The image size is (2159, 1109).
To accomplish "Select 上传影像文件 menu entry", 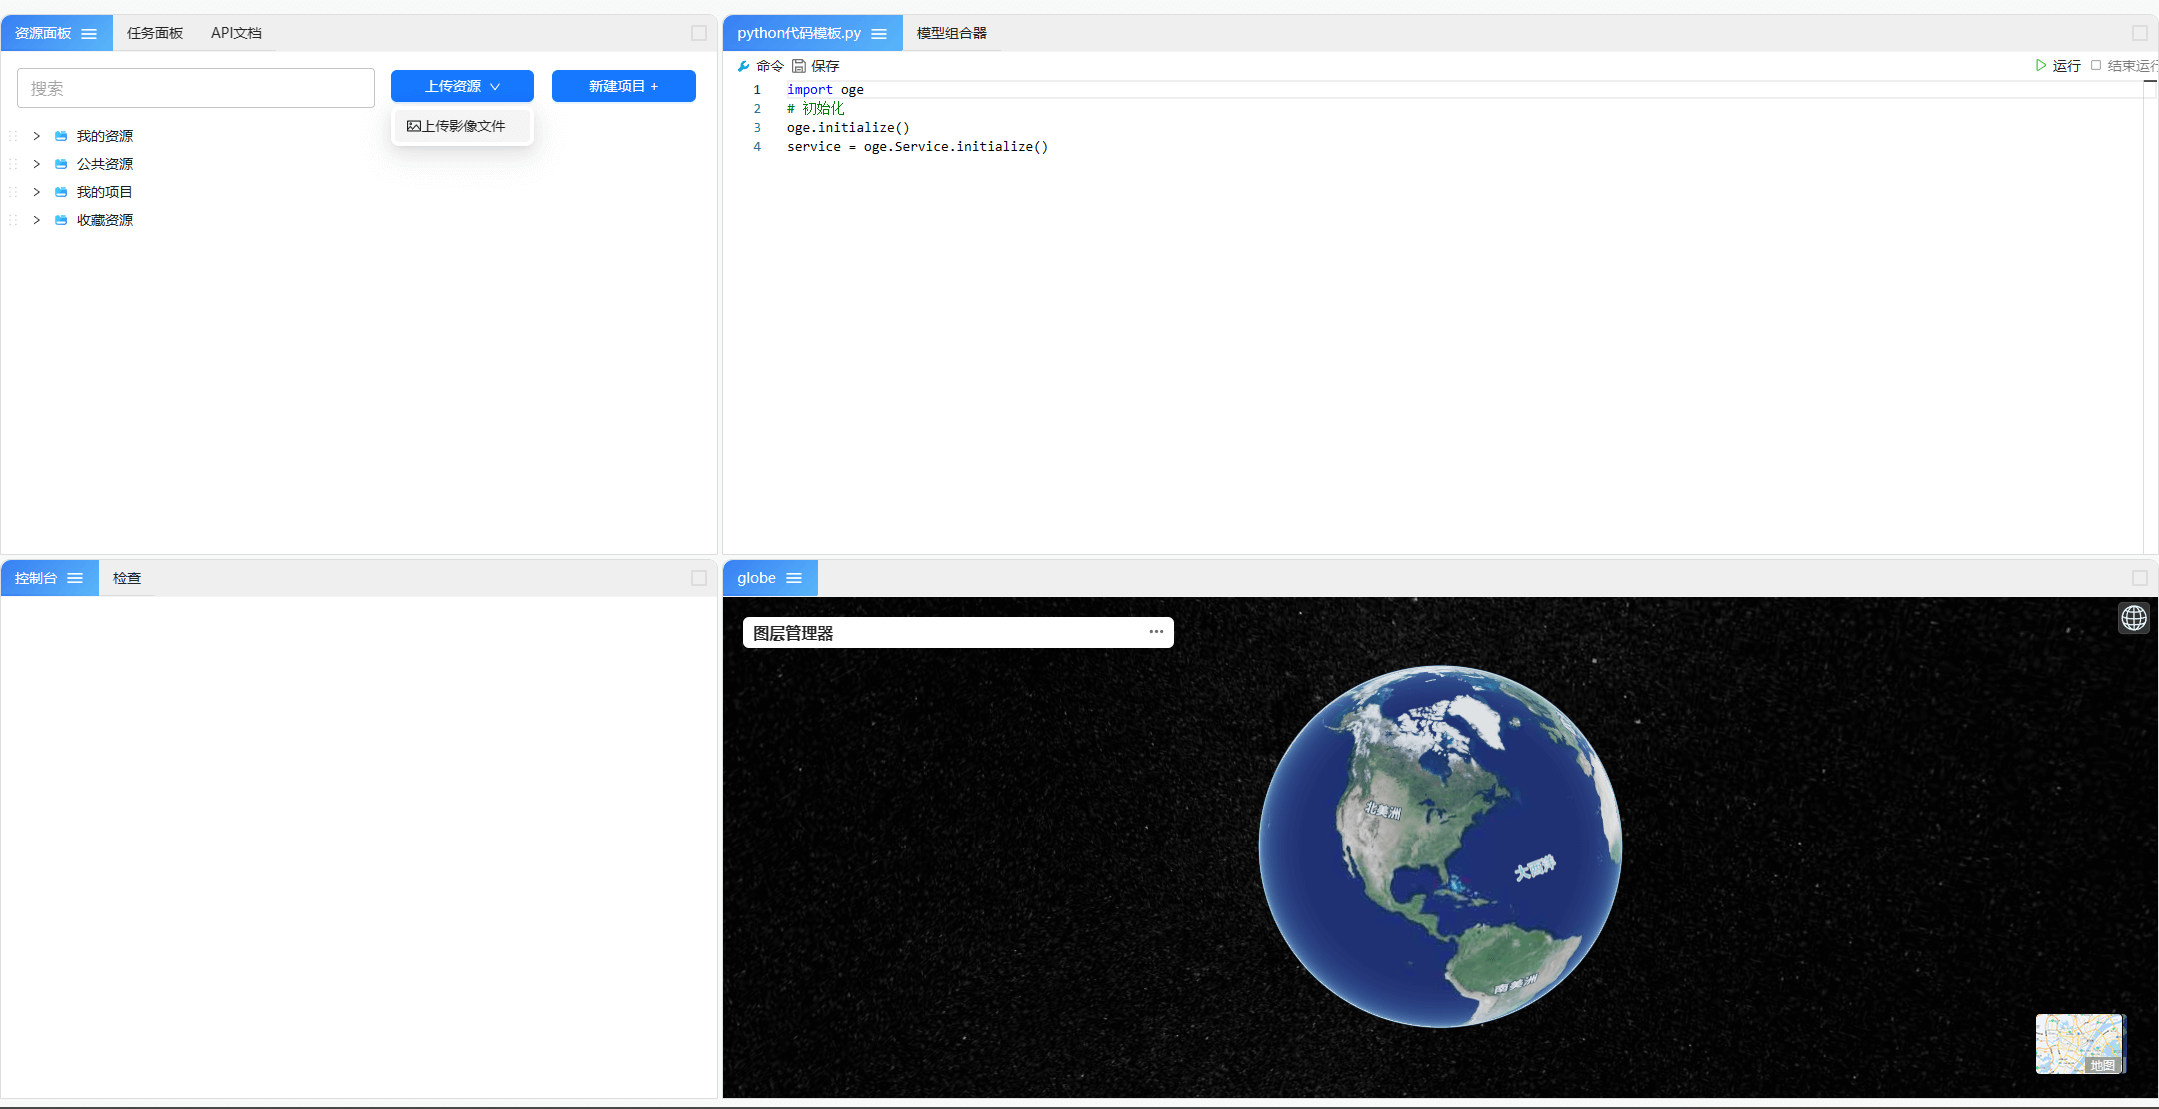I will 457,126.
